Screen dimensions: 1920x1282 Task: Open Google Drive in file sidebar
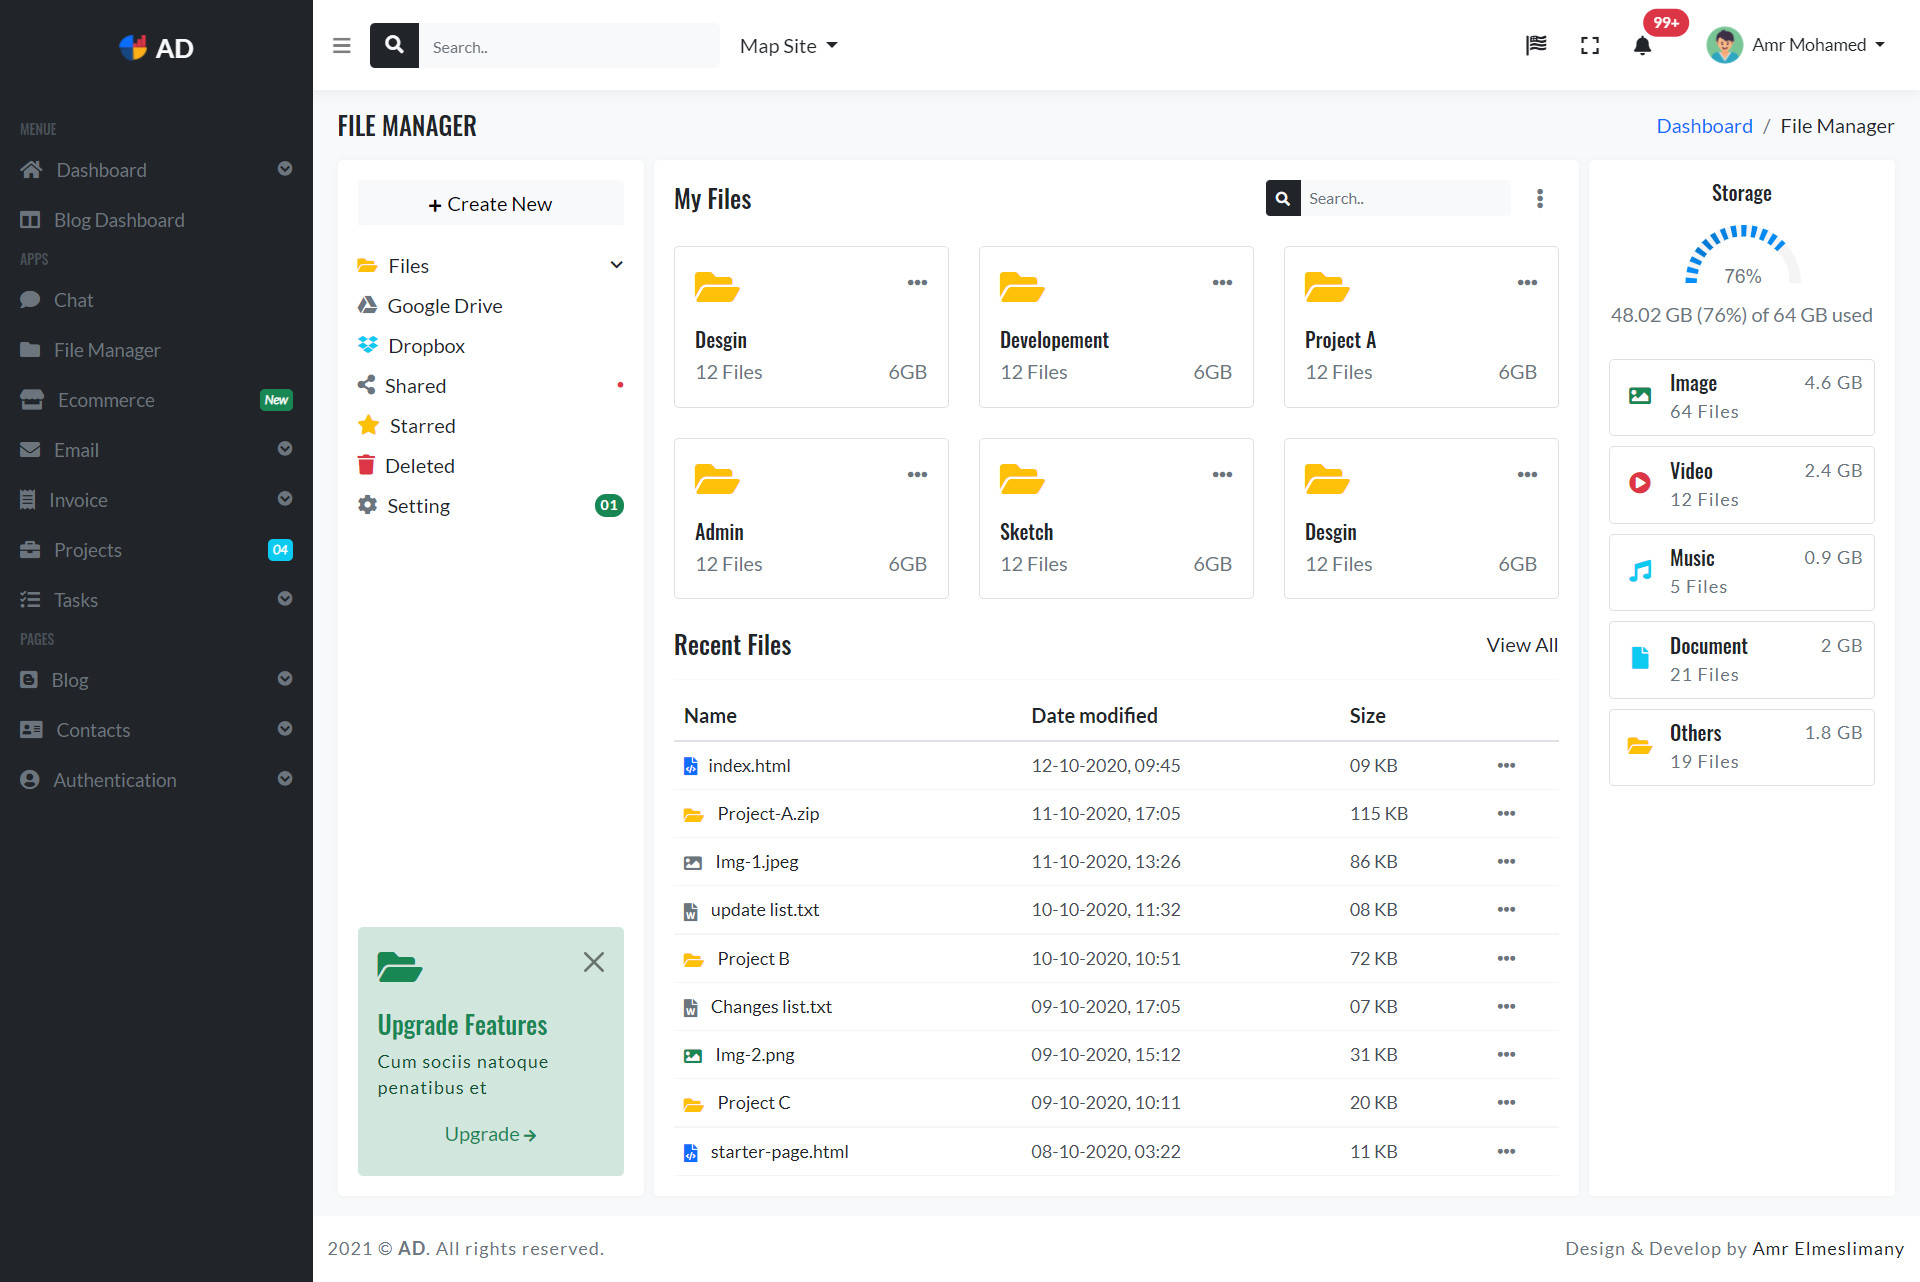coord(444,306)
